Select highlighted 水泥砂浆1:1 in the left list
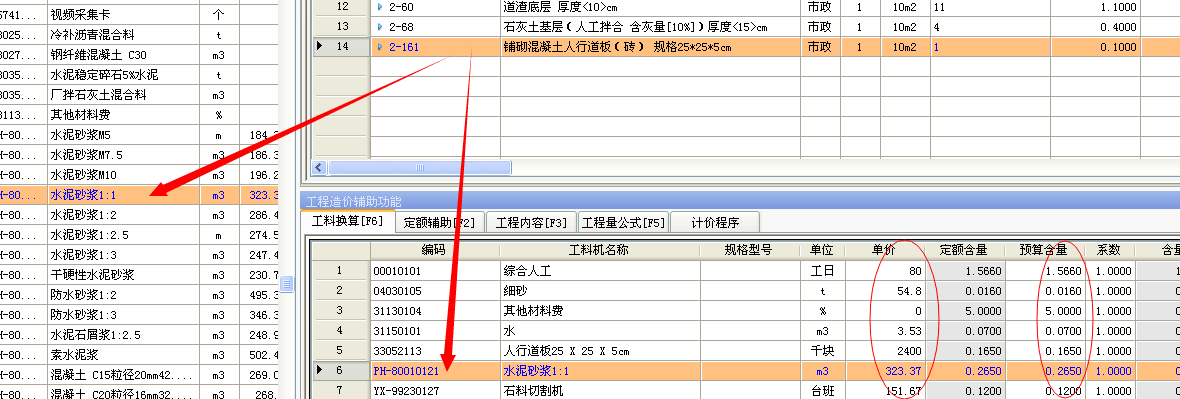1180x399 pixels. 83,195
